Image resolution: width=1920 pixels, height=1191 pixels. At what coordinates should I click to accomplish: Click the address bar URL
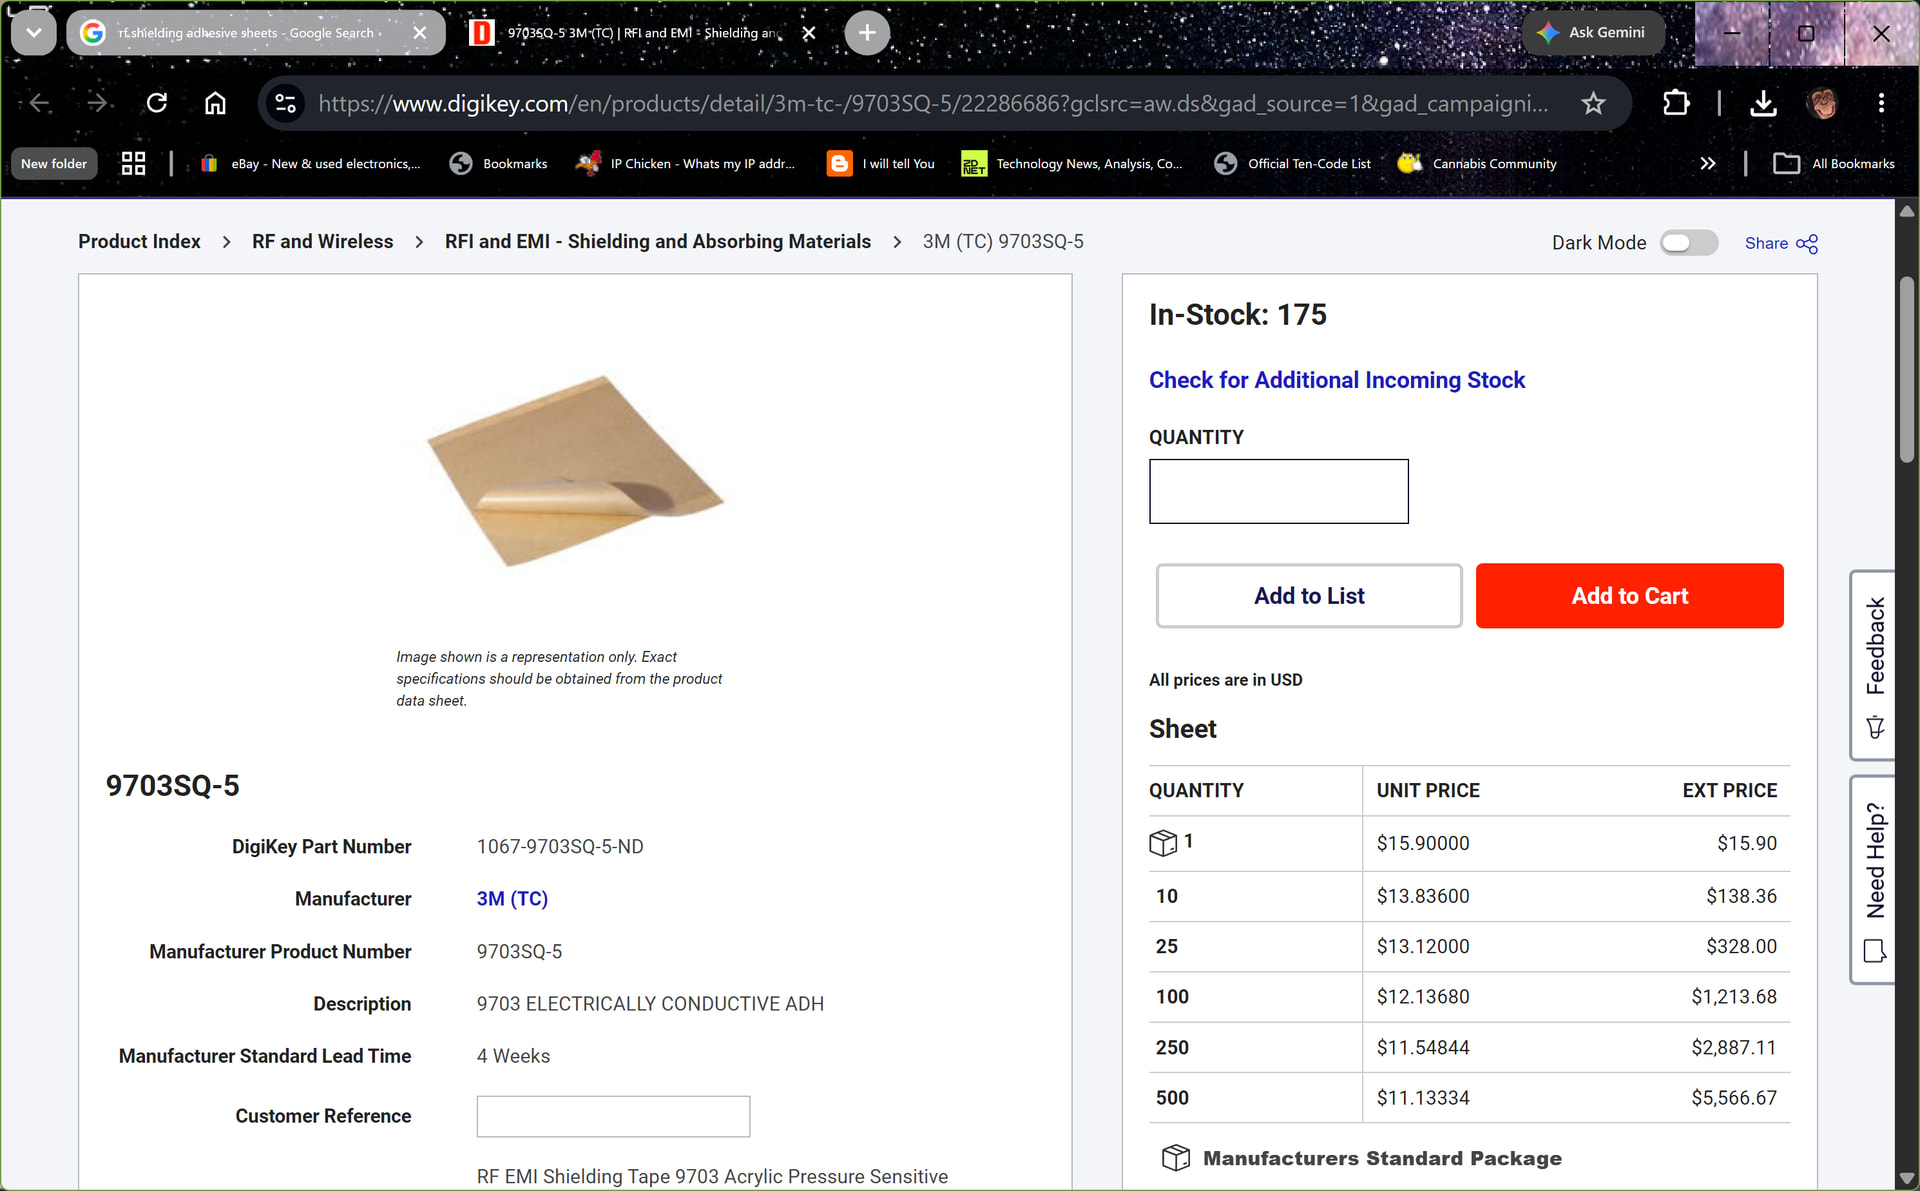coord(933,103)
